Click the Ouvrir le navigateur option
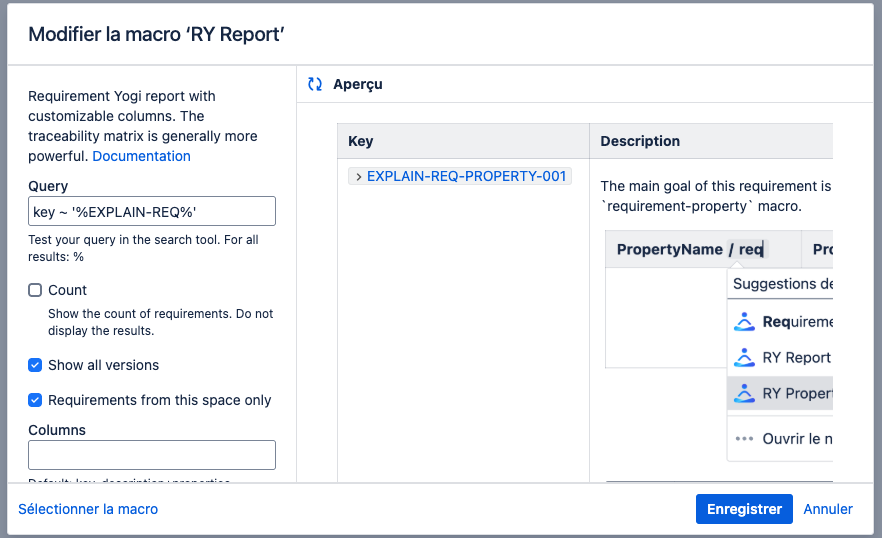882x538 pixels. pyautogui.click(x=796, y=438)
